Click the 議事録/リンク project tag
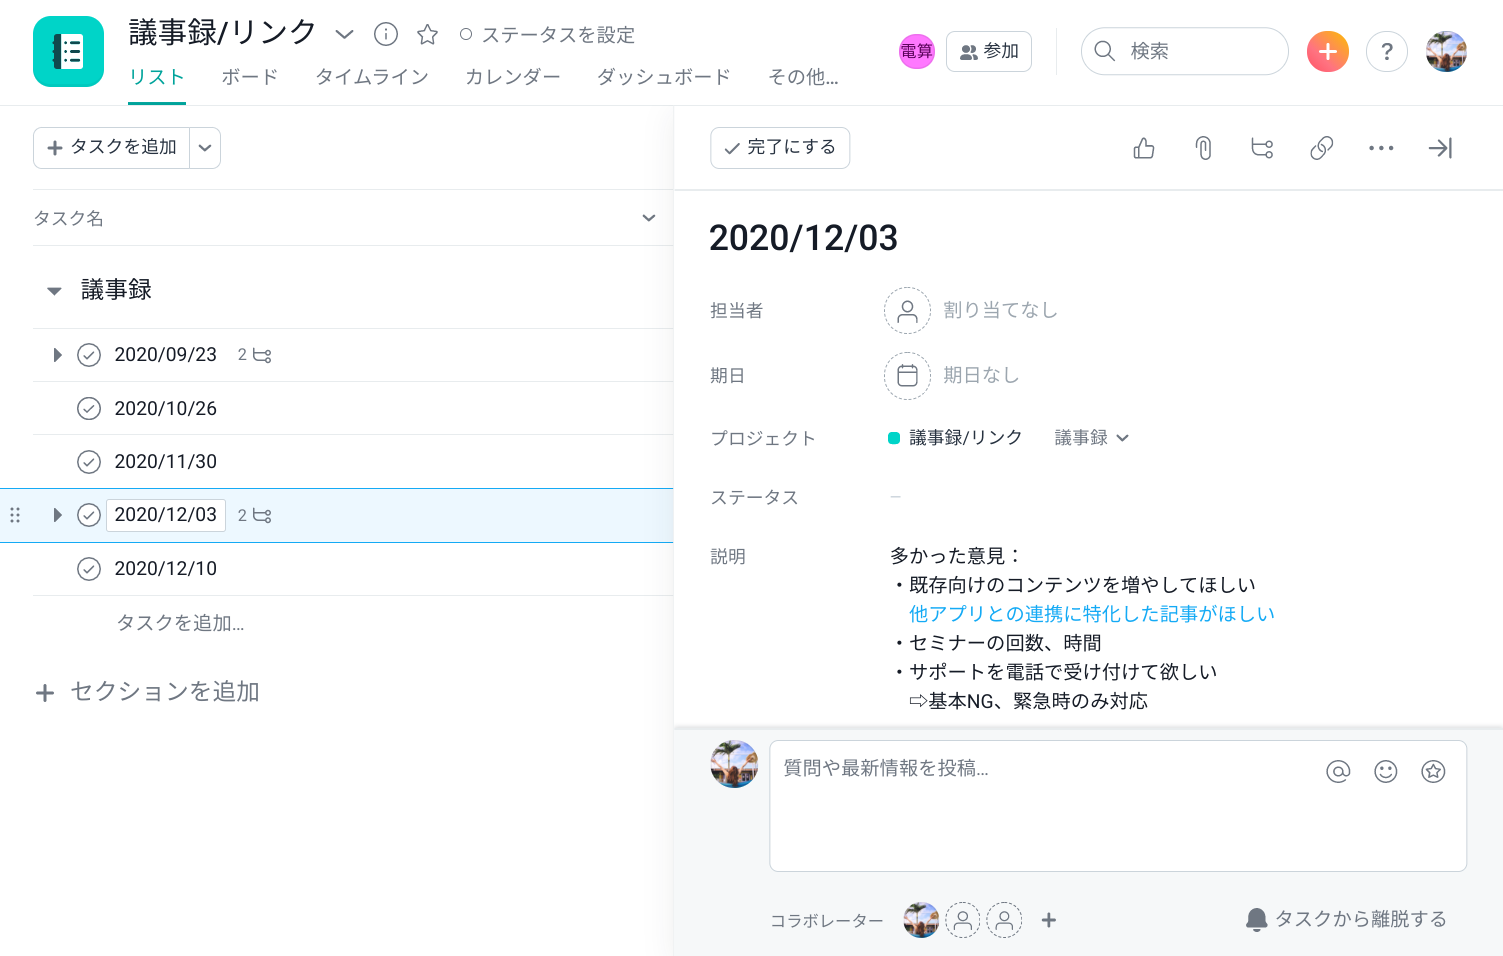This screenshot has height=956, width=1503. (965, 438)
